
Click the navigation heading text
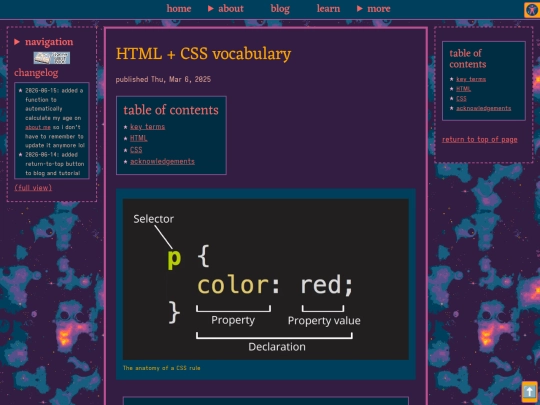point(49,42)
